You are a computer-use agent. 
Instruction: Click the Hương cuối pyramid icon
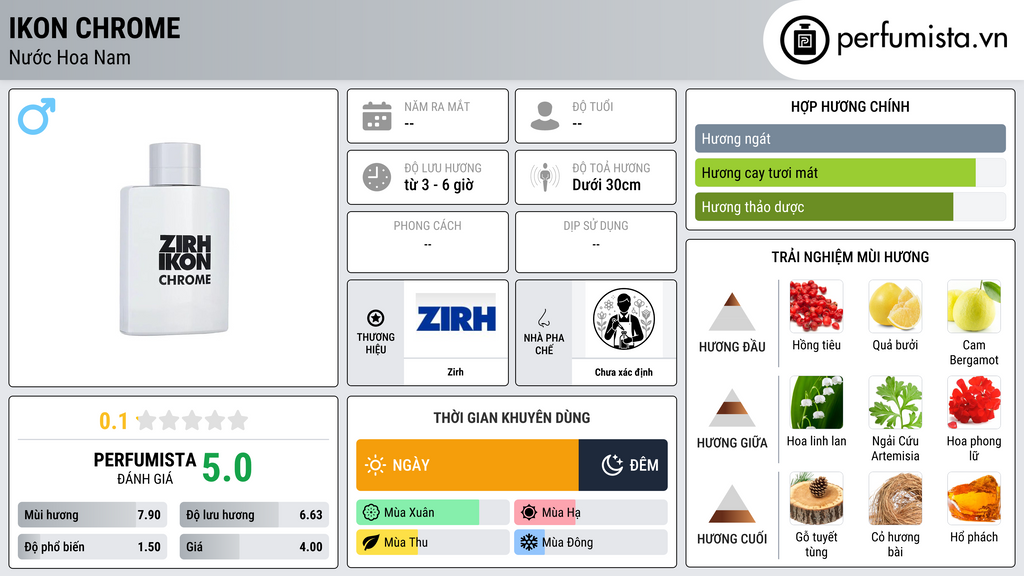point(732,504)
